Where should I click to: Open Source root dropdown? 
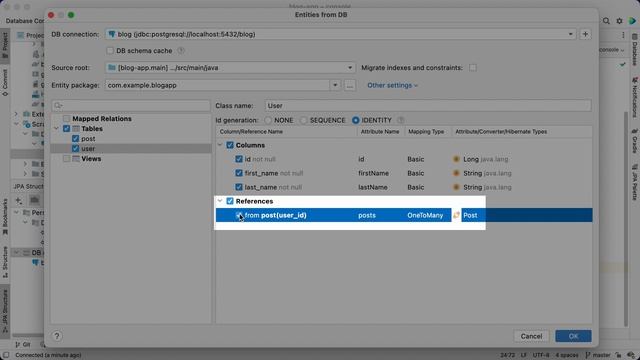[x=350, y=68]
